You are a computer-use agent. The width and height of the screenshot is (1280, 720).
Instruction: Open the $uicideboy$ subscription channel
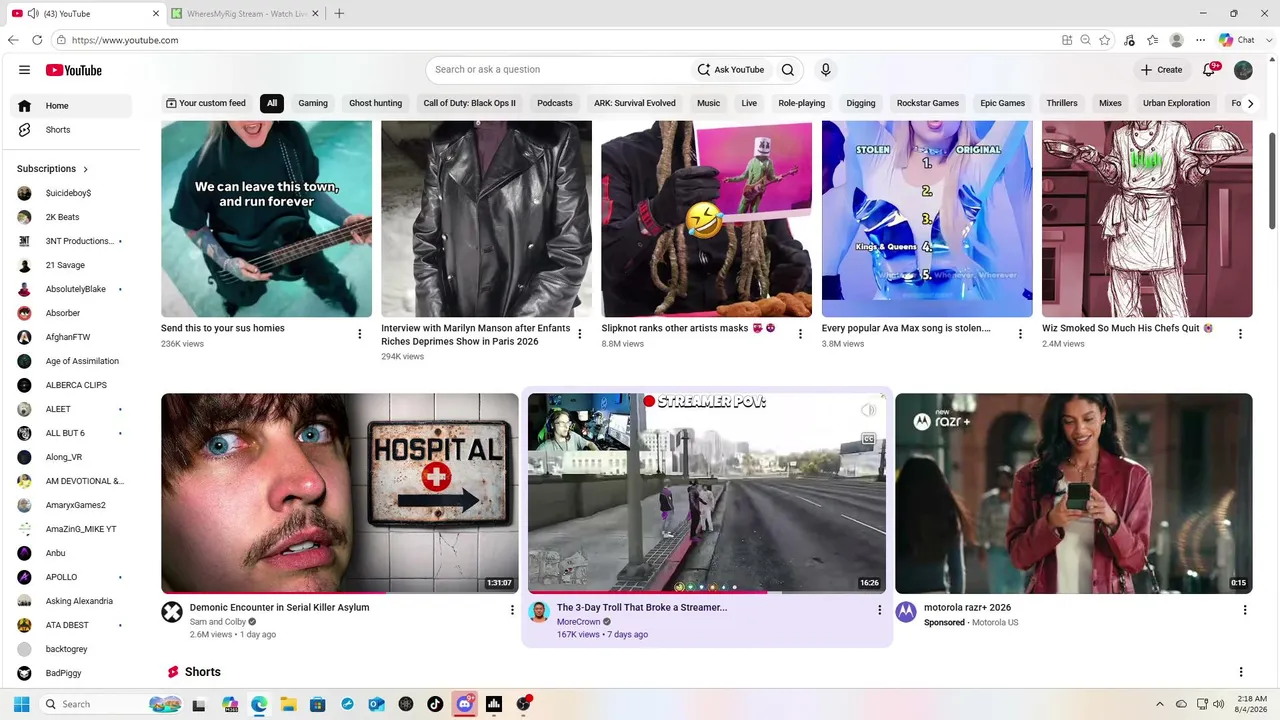click(71, 193)
